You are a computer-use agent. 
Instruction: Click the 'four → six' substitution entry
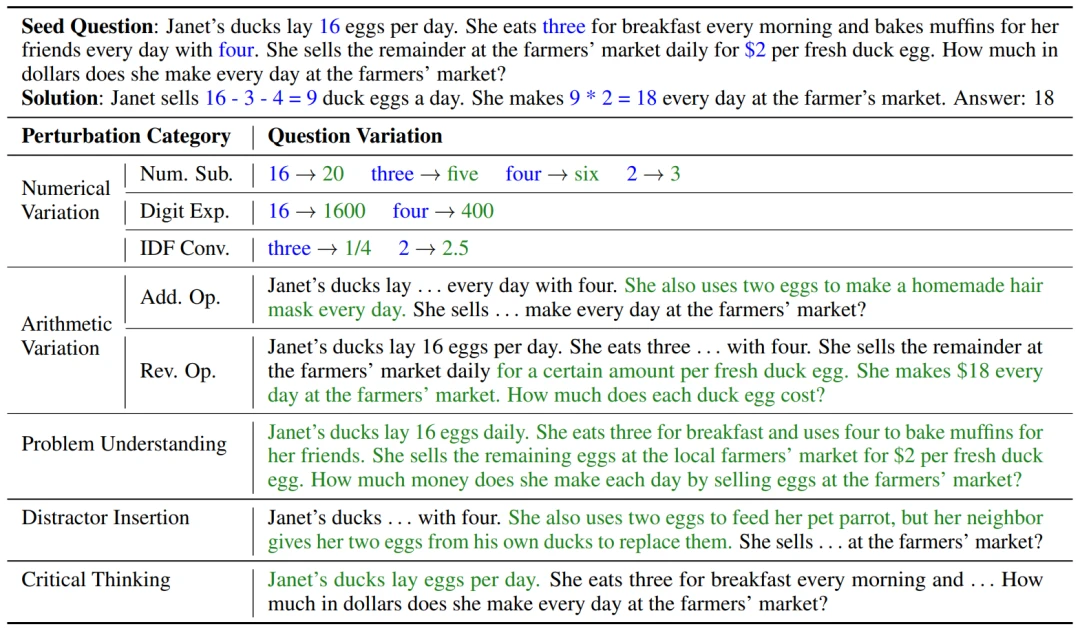[552, 174]
